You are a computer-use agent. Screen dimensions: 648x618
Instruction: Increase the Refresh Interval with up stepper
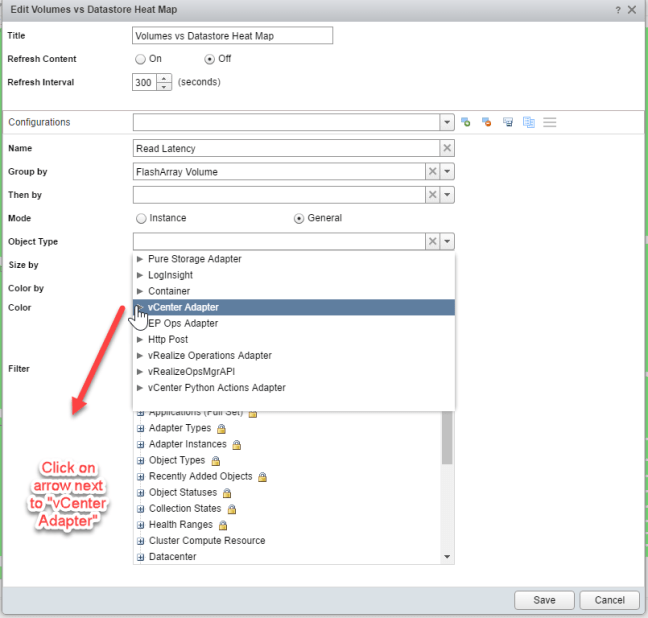click(x=165, y=78)
